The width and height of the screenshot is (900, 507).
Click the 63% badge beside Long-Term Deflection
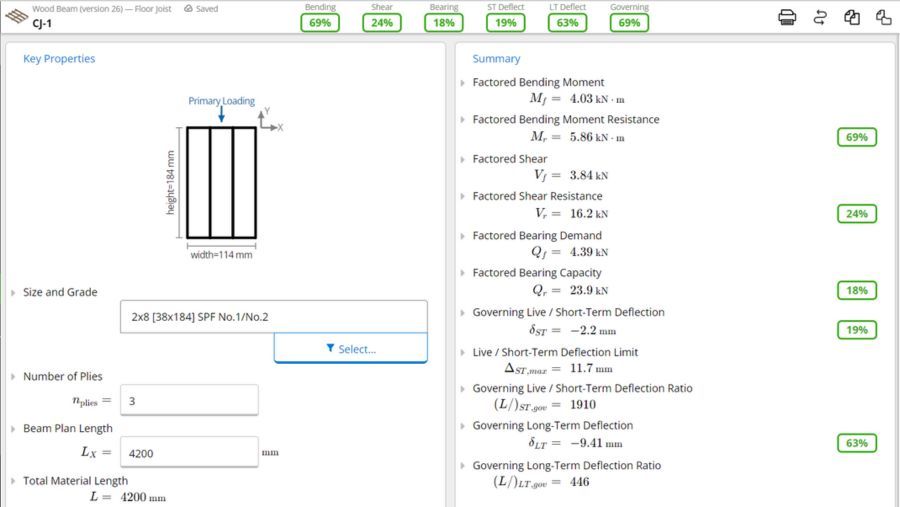coord(856,443)
